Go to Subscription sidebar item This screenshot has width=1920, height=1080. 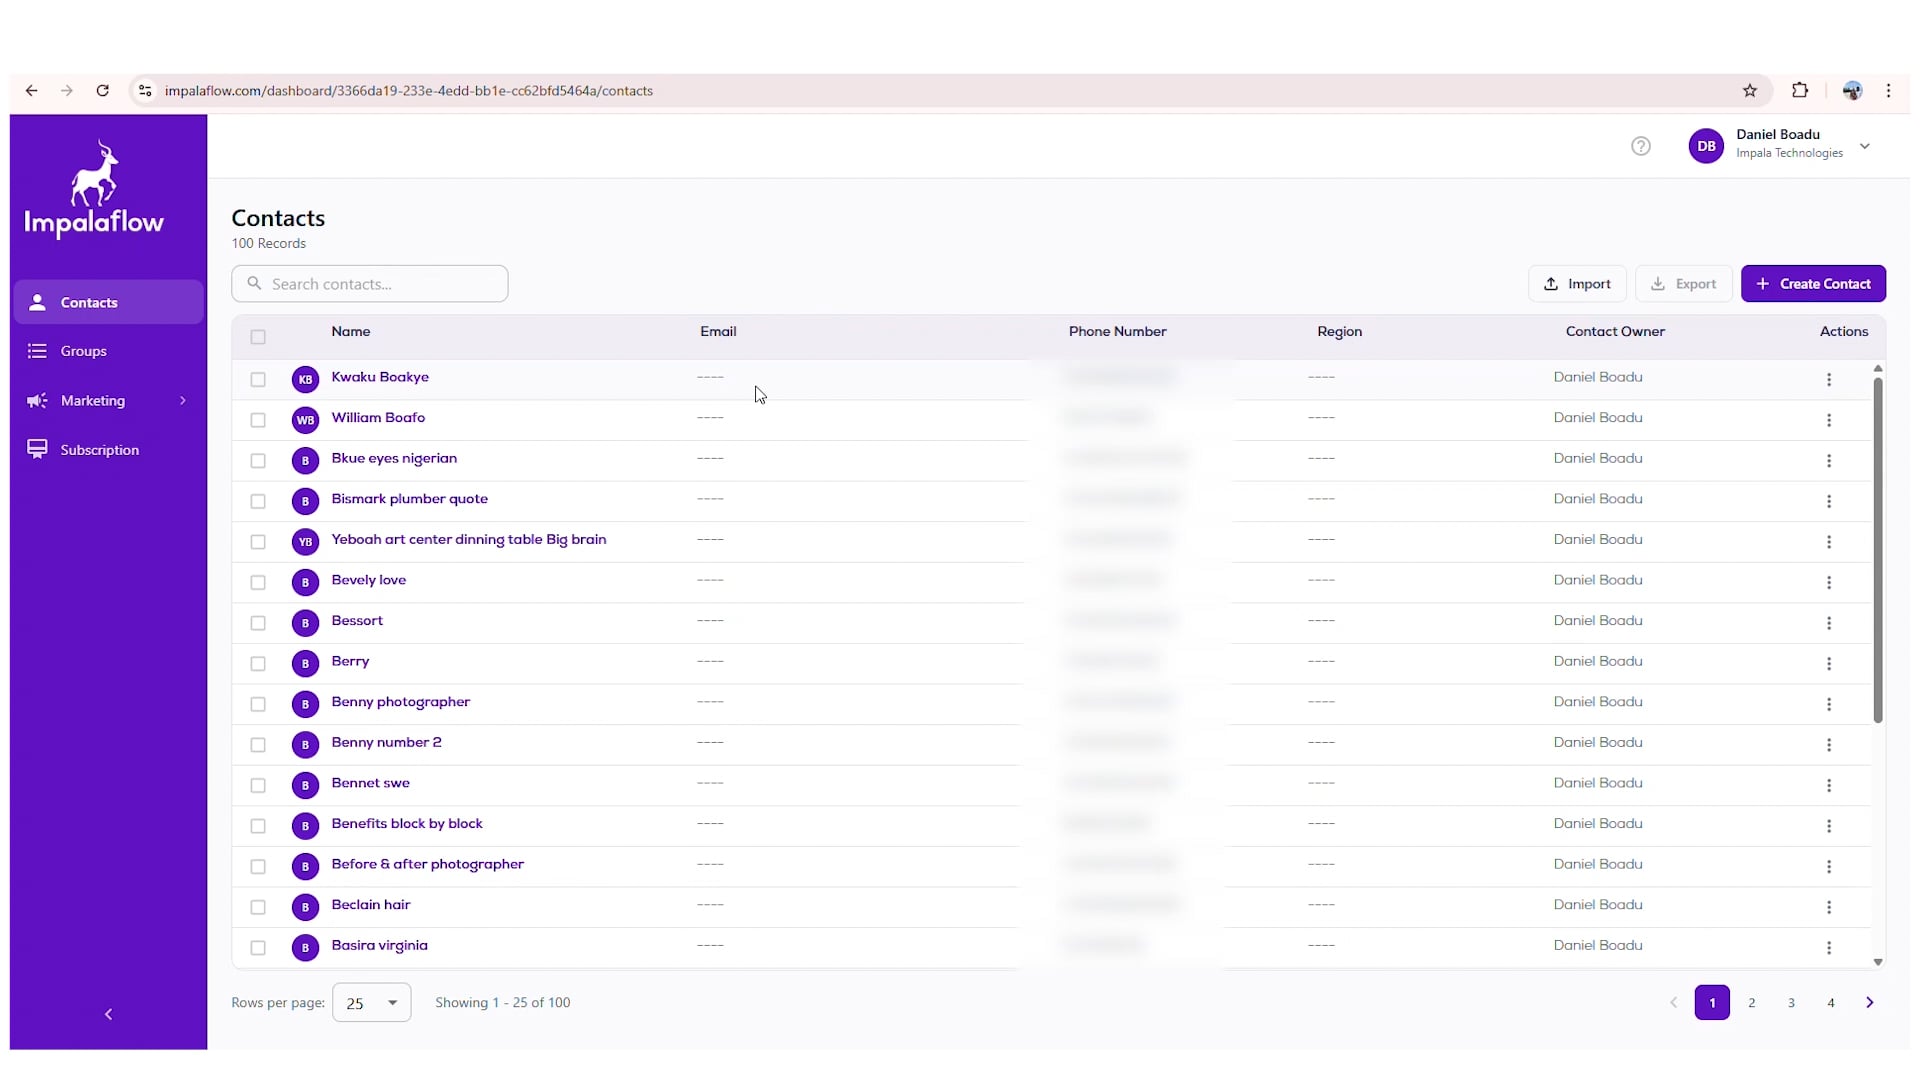click(99, 450)
